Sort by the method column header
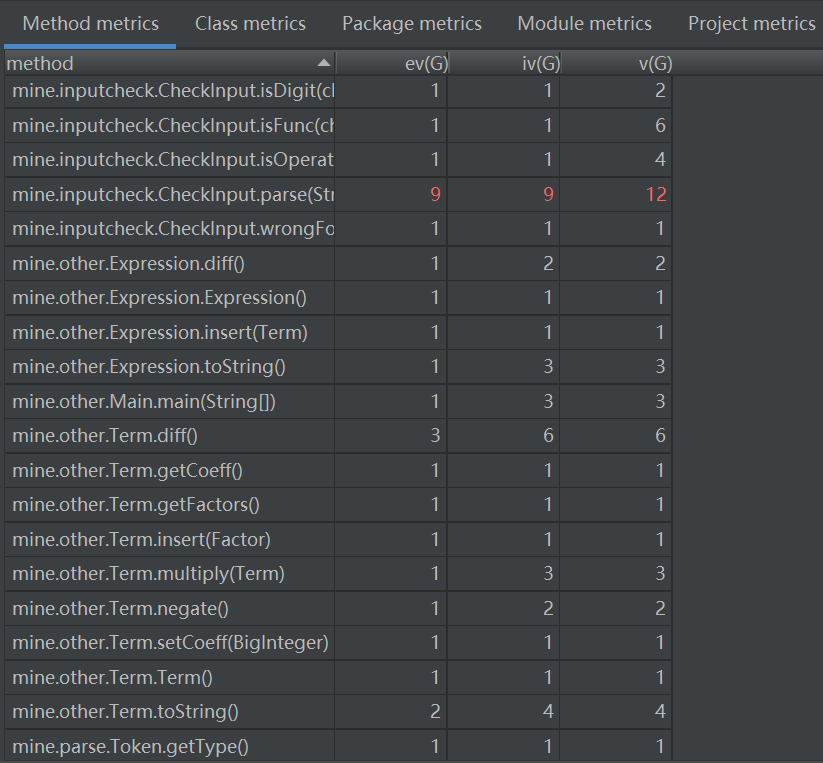The width and height of the screenshot is (823, 763). pyautogui.click(x=169, y=63)
